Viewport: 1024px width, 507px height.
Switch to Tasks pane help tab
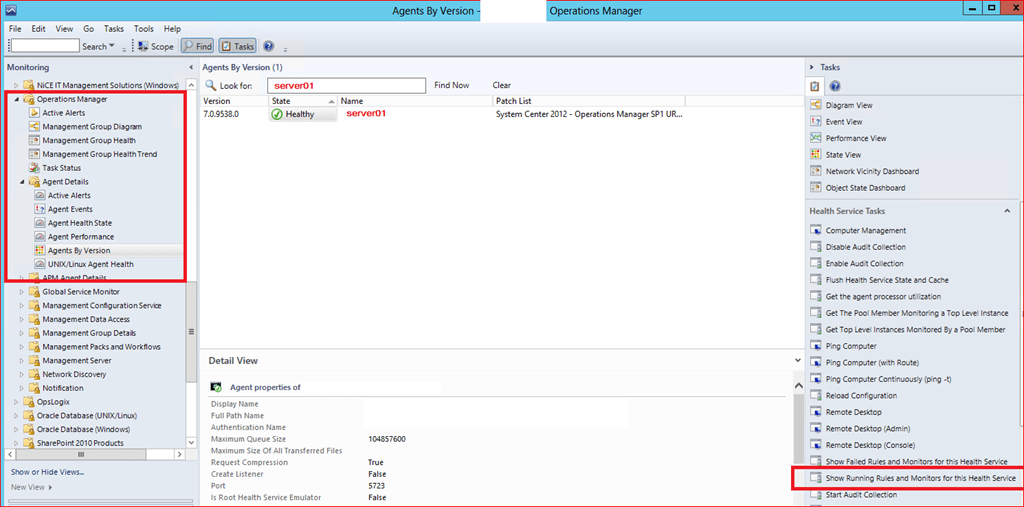pyautogui.click(x=834, y=86)
